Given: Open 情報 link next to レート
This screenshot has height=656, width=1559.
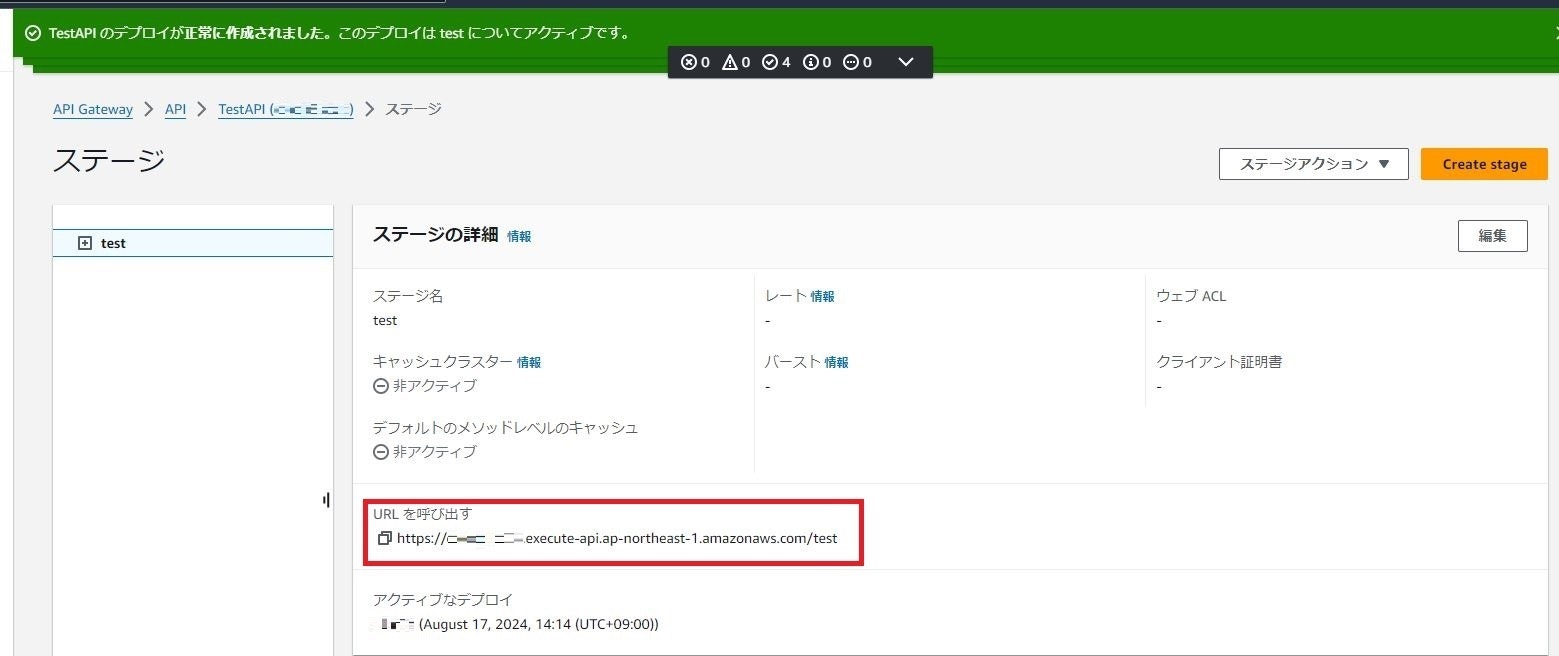Looking at the screenshot, I should [822, 296].
